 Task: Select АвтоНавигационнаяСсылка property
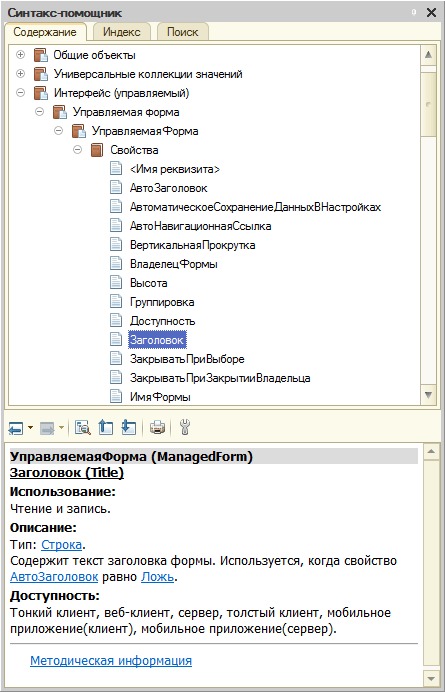pos(200,226)
